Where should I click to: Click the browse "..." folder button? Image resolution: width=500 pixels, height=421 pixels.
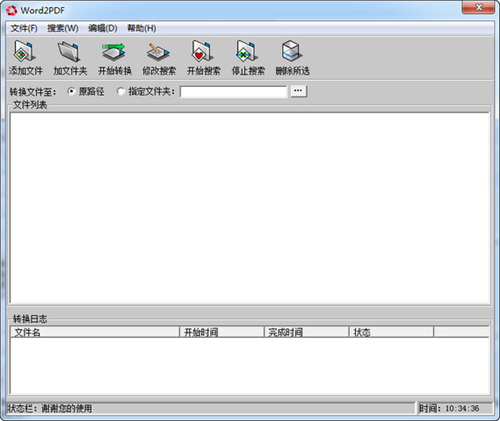pyautogui.click(x=298, y=91)
